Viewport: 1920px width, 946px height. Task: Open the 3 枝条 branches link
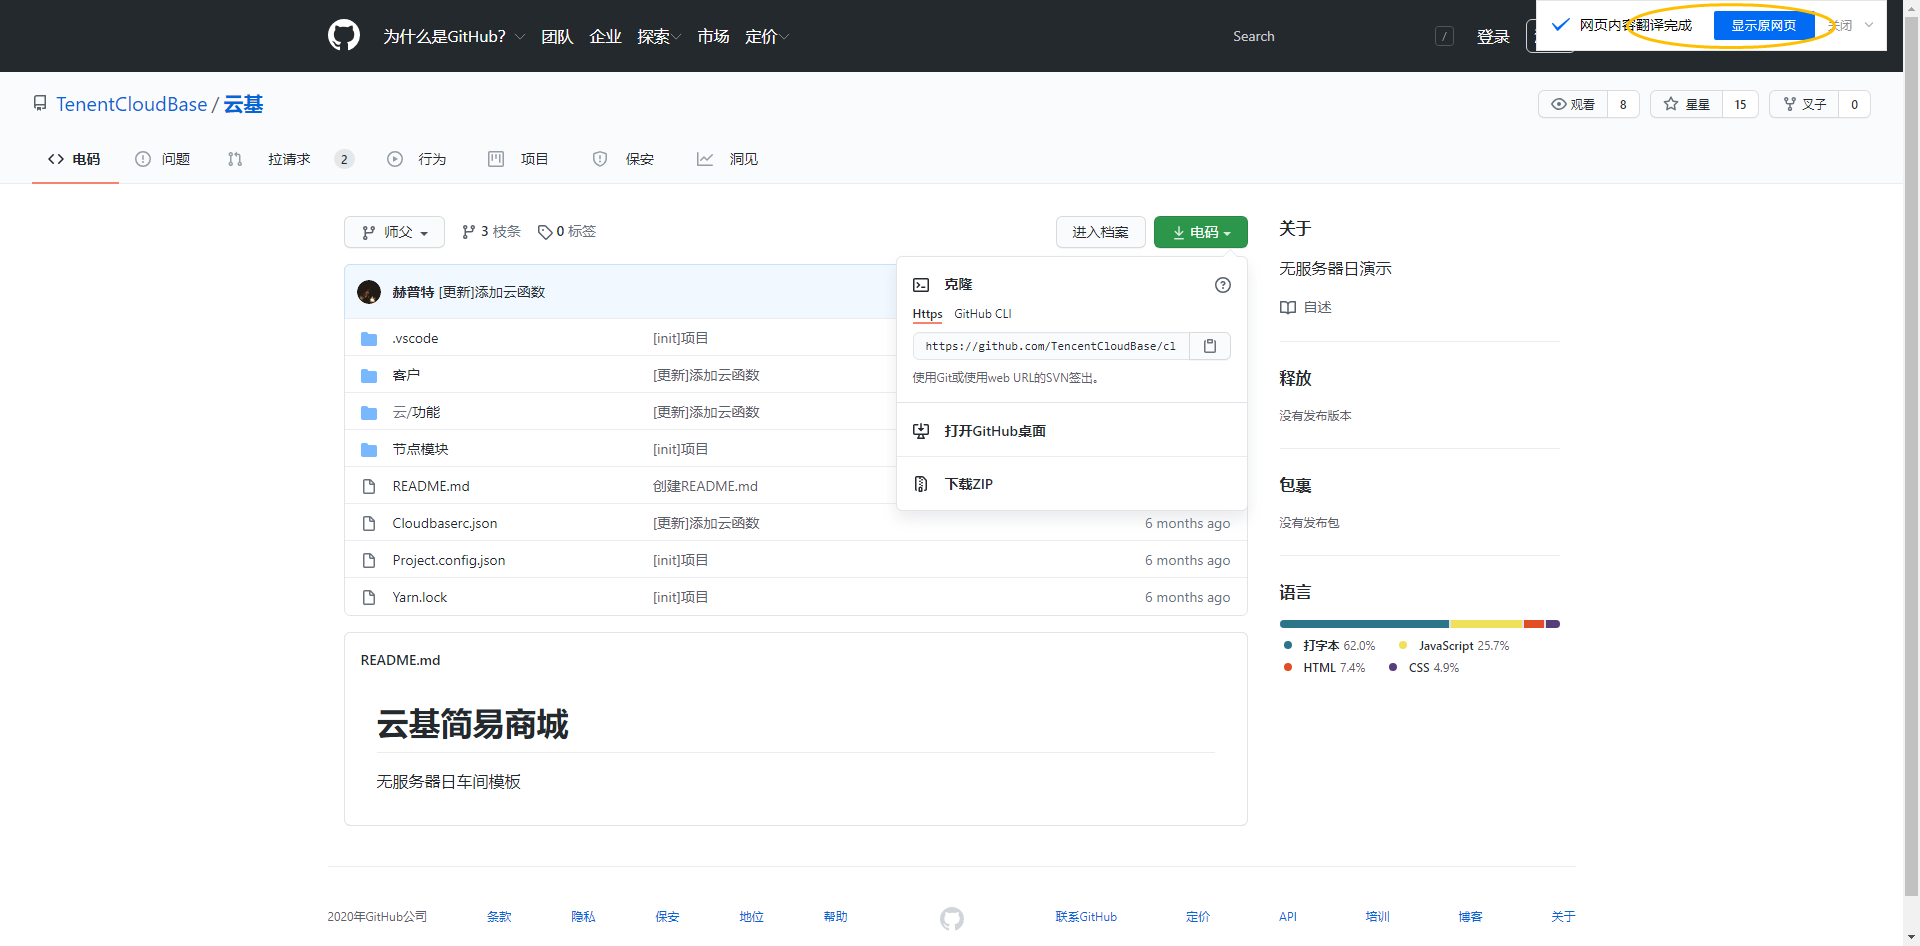point(491,232)
